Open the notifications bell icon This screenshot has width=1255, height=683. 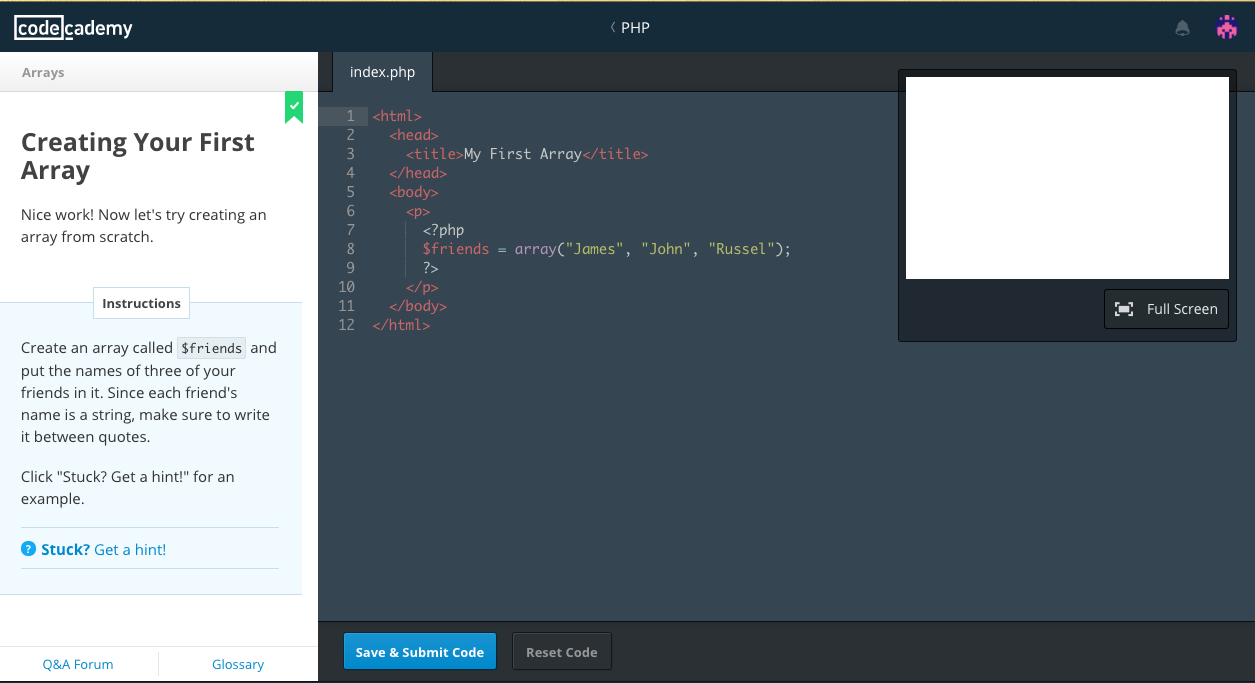pos(1183,28)
